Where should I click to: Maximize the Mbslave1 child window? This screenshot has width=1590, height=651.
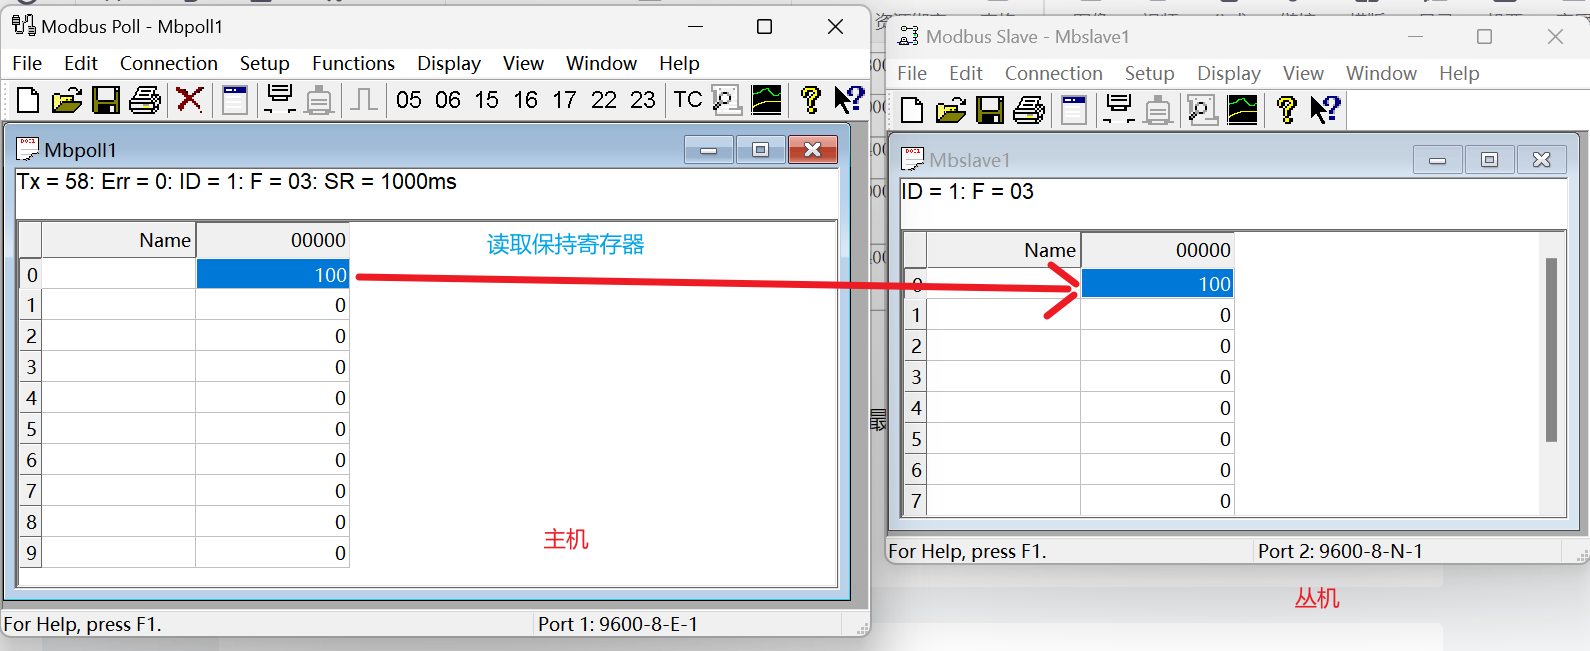(1490, 160)
